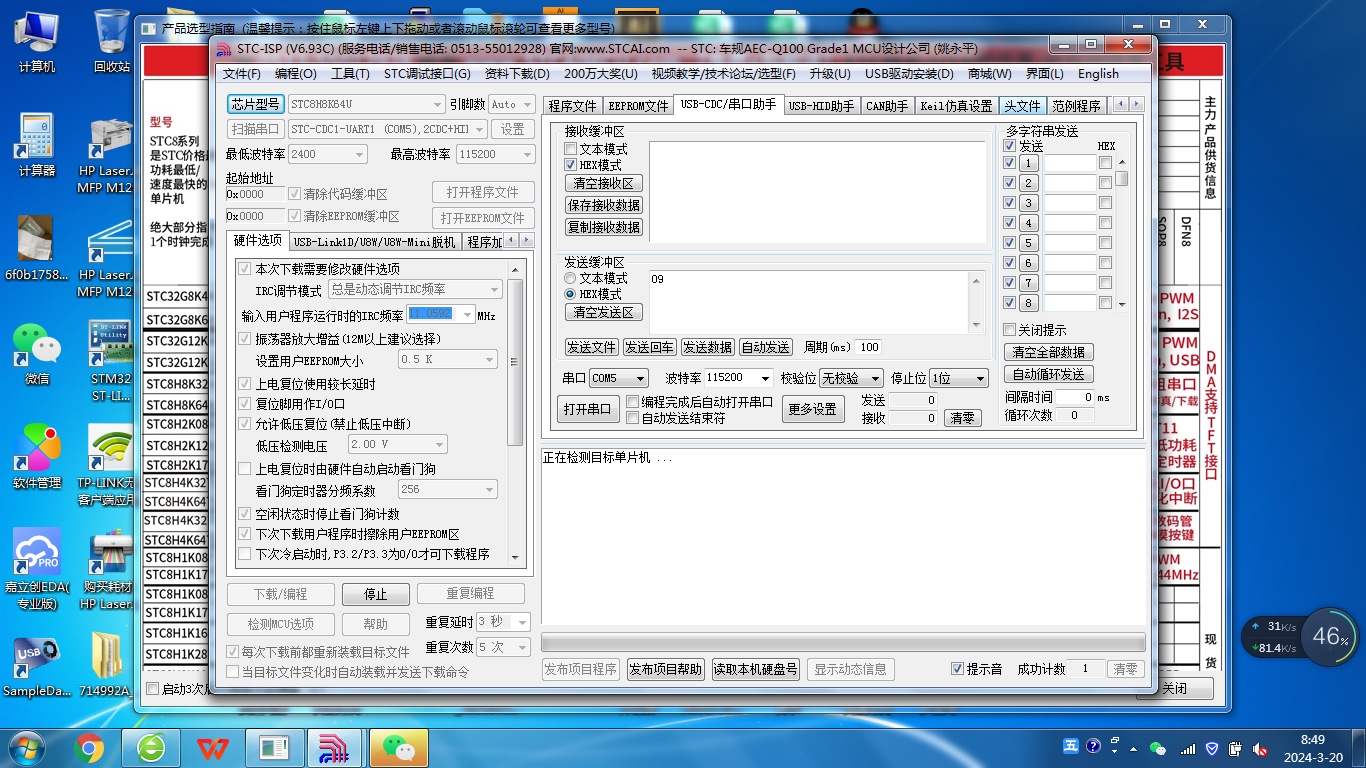Click the 打开串口 button

tap(587, 409)
